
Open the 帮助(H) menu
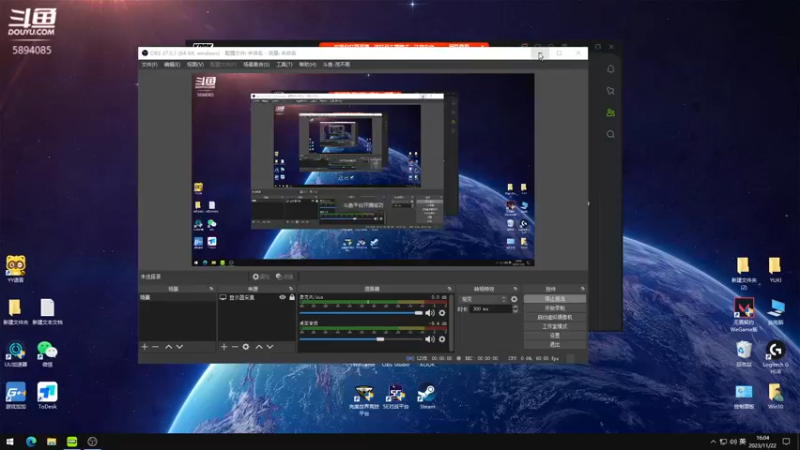[307, 65]
